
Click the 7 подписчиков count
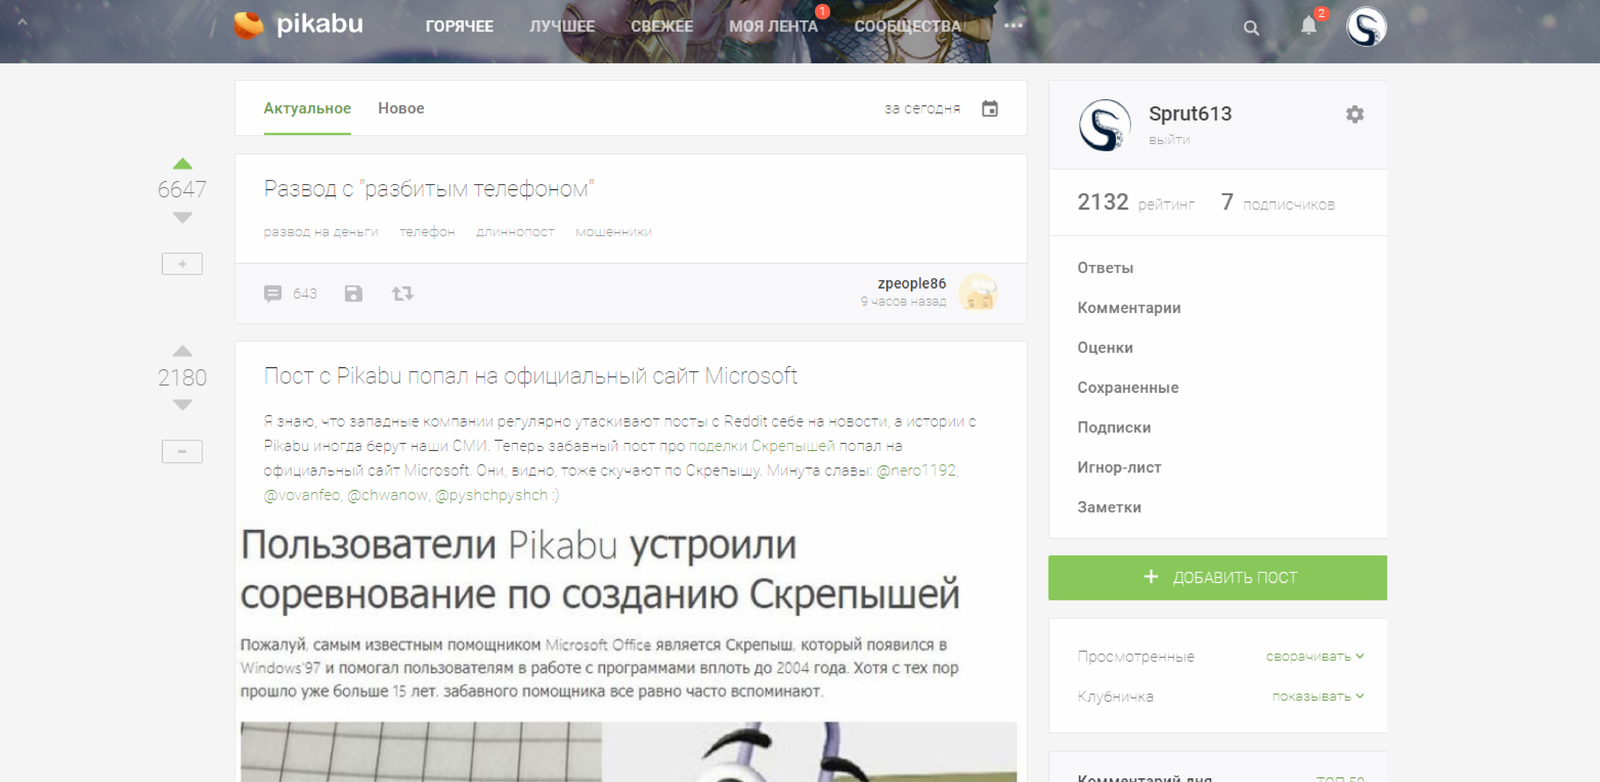tap(1278, 202)
